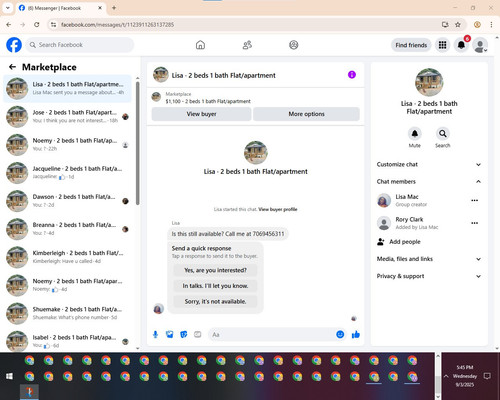Bookmark this page with the star icon
Image resolution: width=500 pixels, height=400 pixels.
[x=458, y=25]
